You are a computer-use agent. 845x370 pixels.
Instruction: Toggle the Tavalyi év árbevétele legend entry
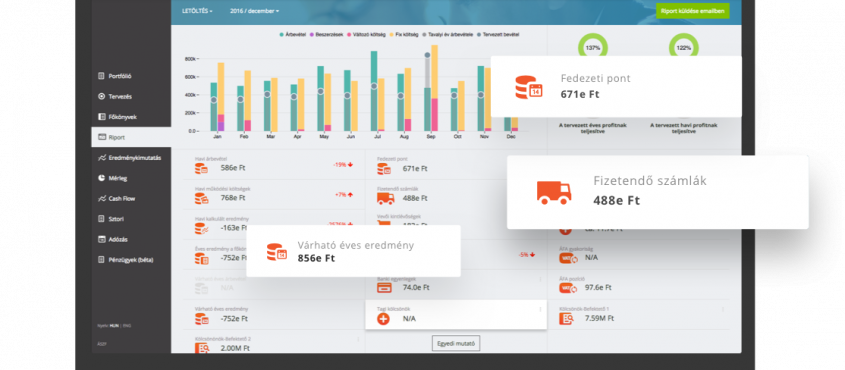point(447,34)
